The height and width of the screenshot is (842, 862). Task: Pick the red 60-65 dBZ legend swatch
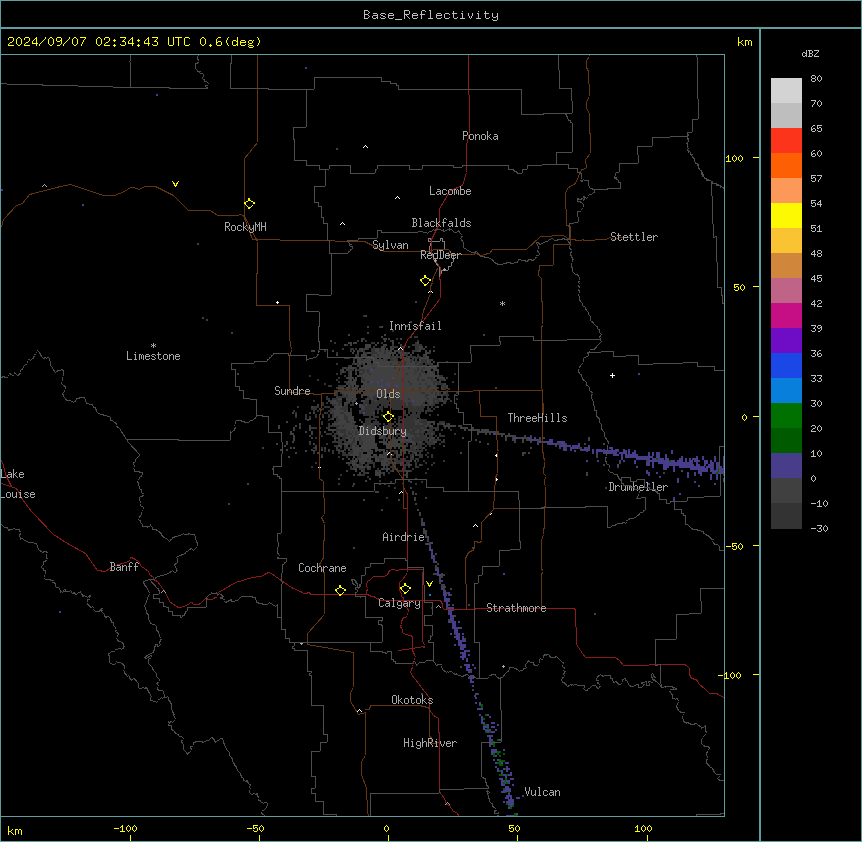coord(786,141)
